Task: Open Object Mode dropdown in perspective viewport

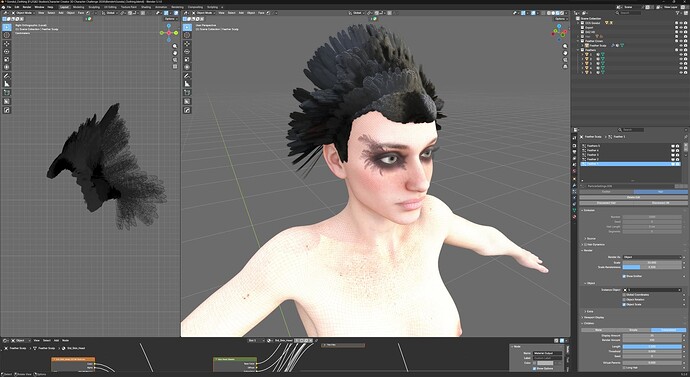Action: pyautogui.click(x=204, y=13)
